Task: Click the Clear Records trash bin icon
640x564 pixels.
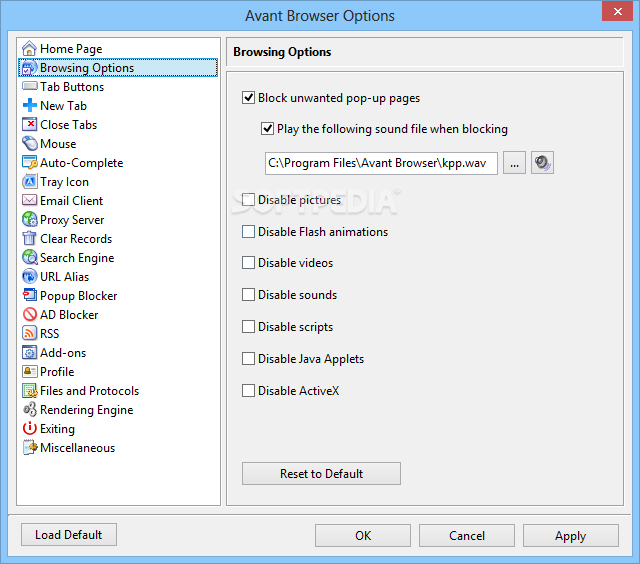Action: coord(29,238)
